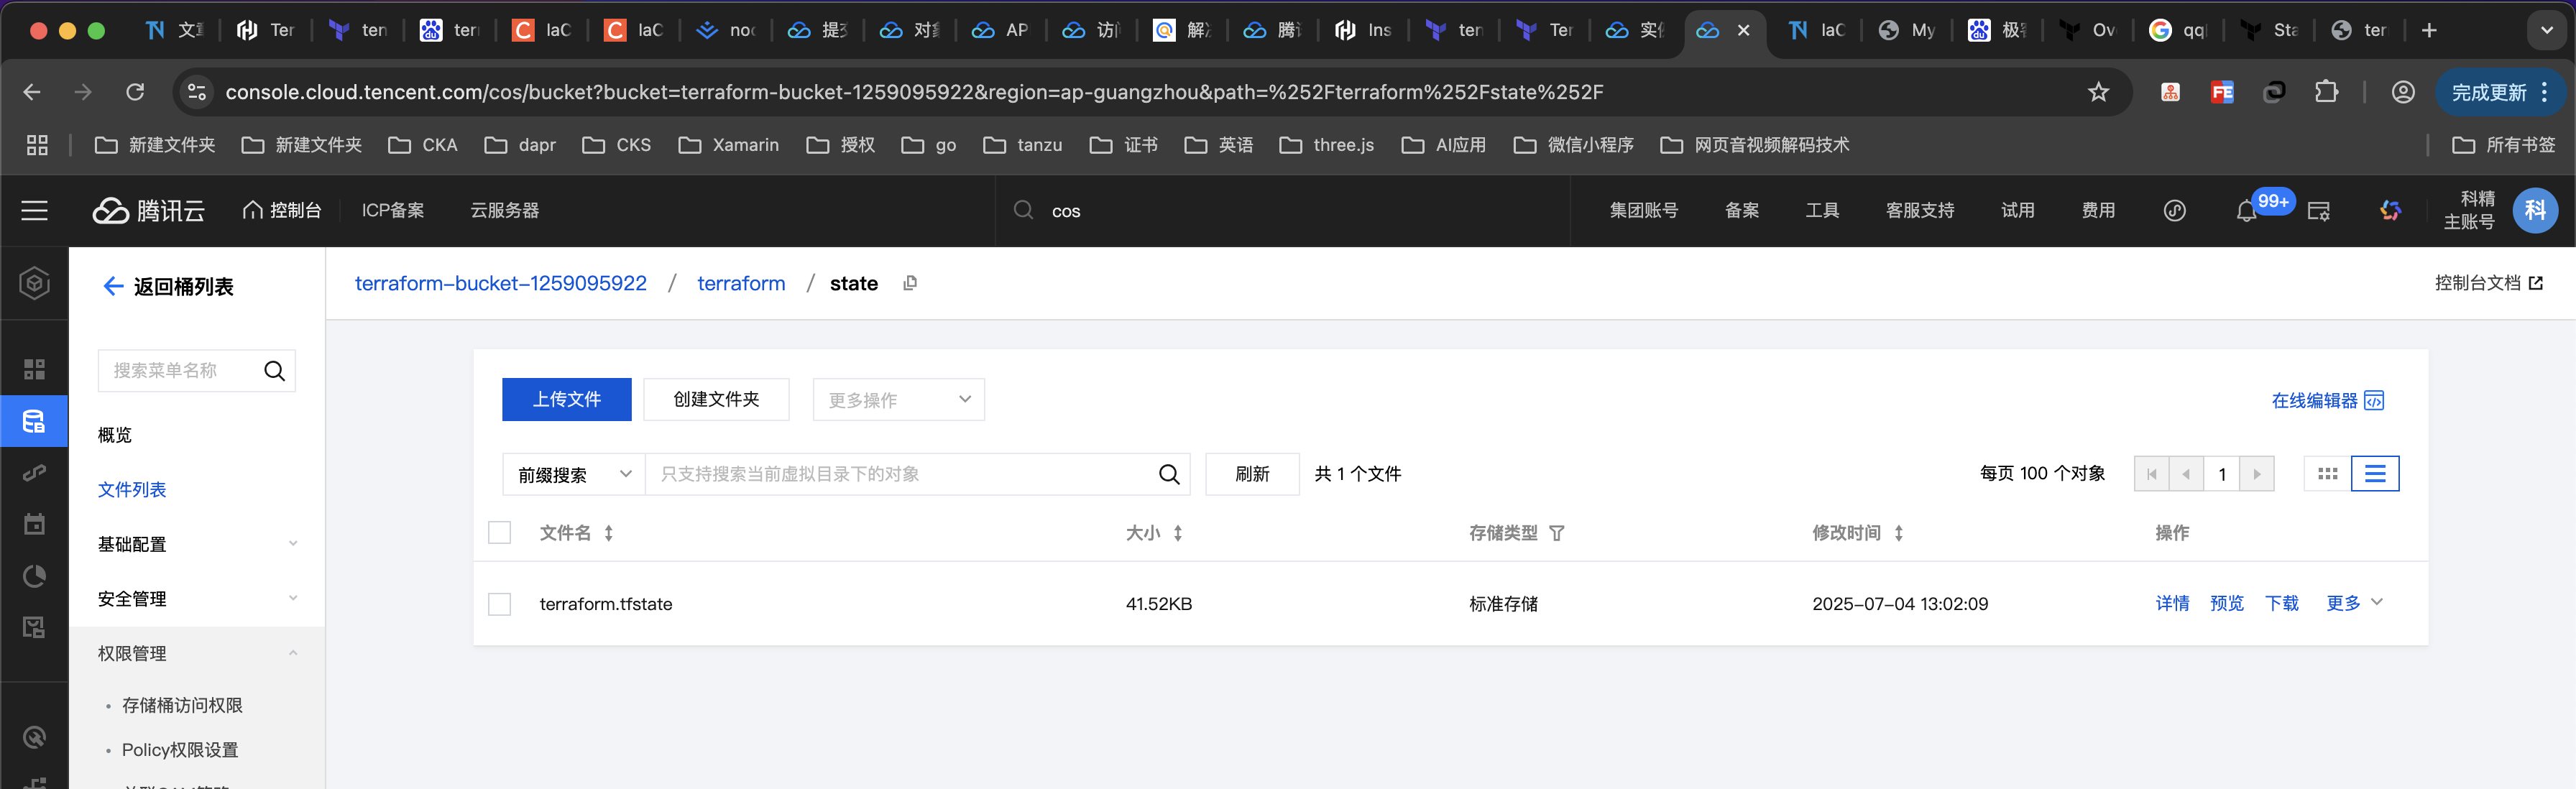Expand 安全管理 menu section
The image size is (2576, 789).
[197, 599]
